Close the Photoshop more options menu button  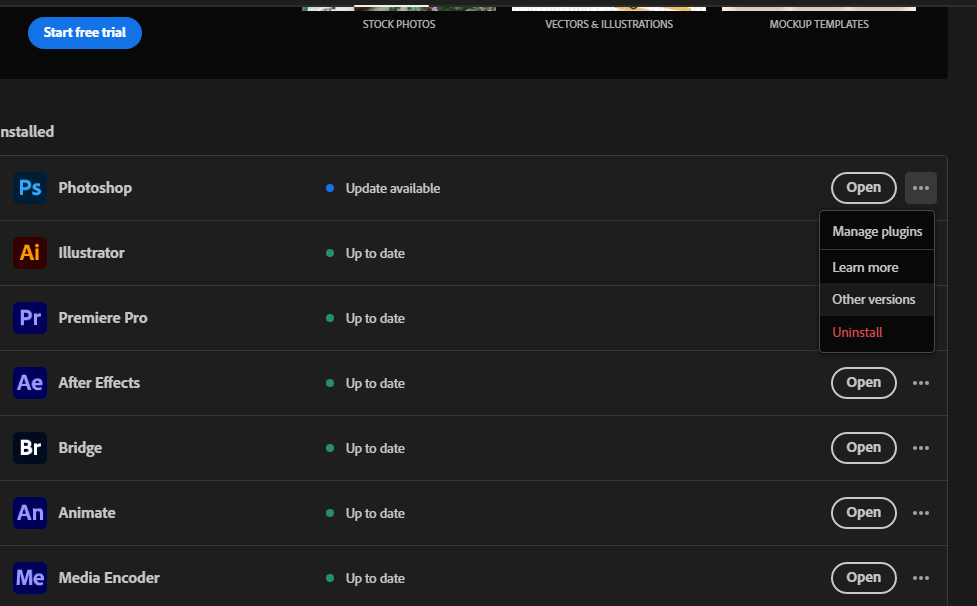coord(921,188)
